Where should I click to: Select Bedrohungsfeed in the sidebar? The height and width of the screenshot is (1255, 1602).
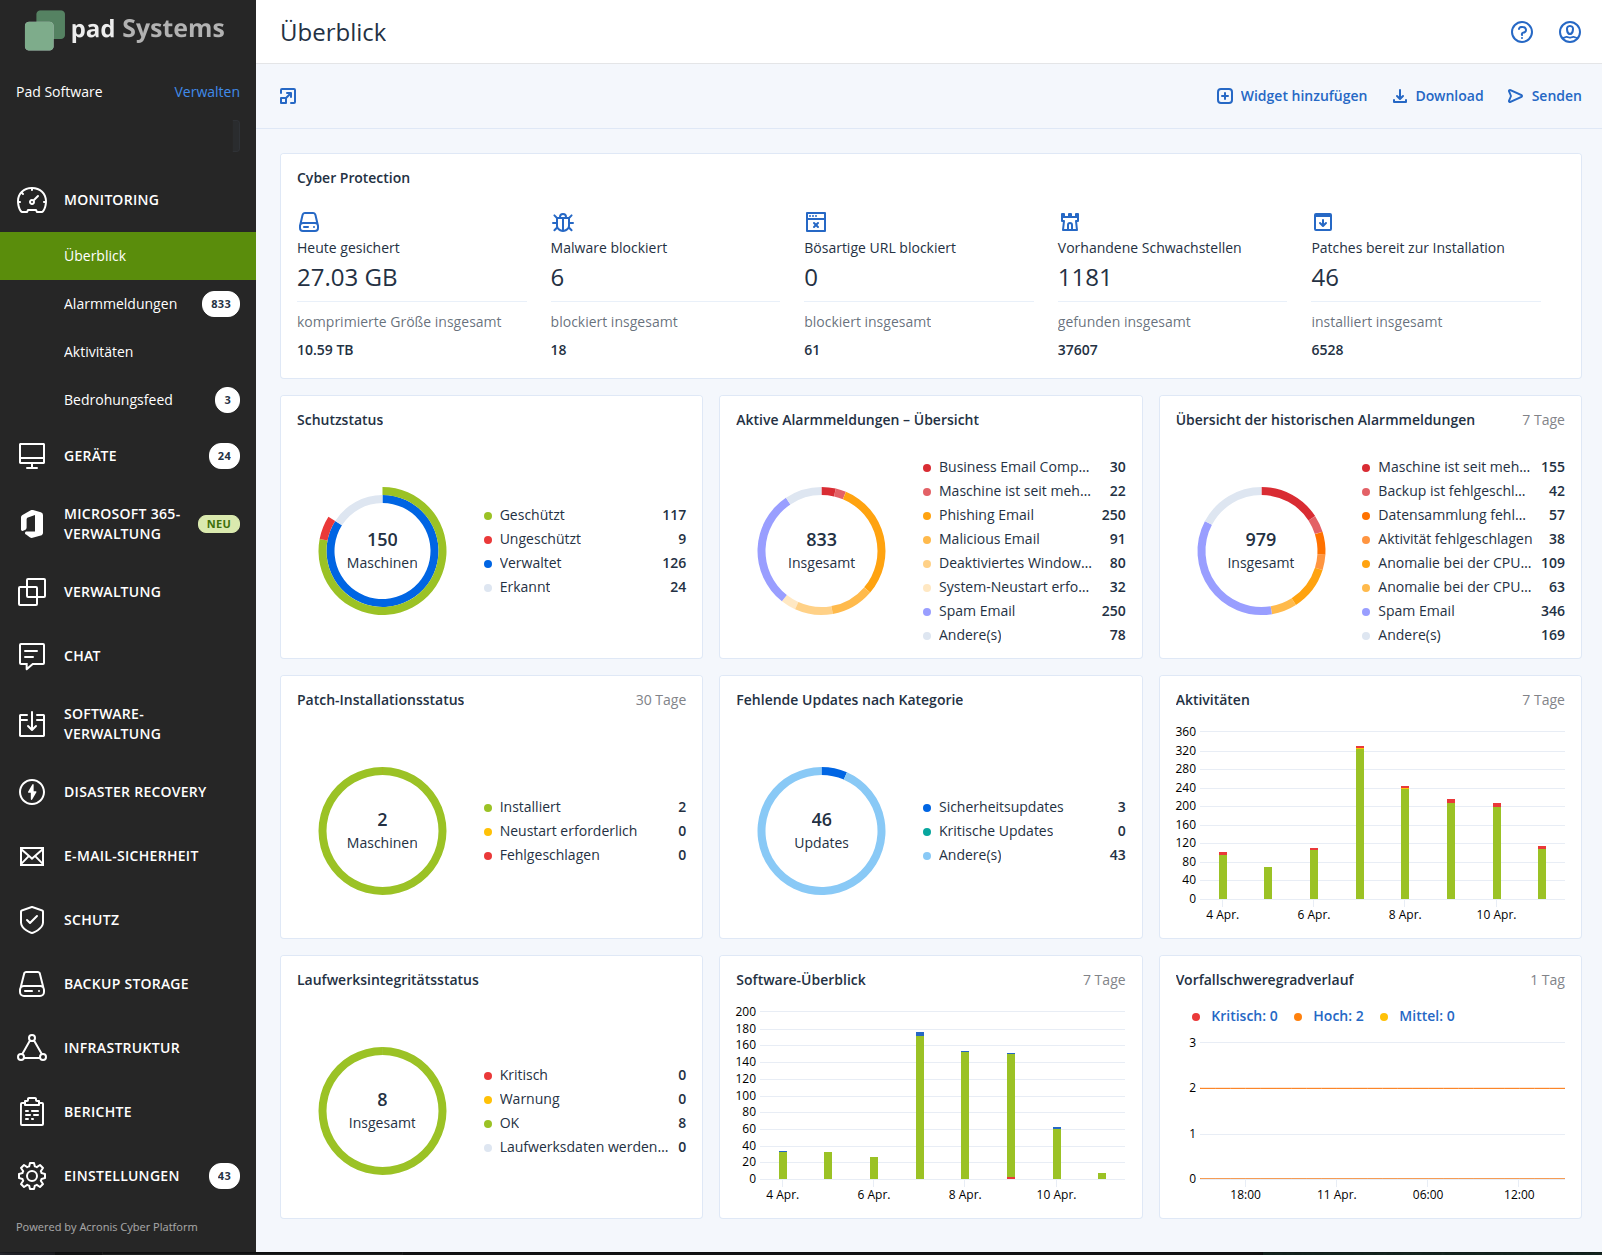118,399
